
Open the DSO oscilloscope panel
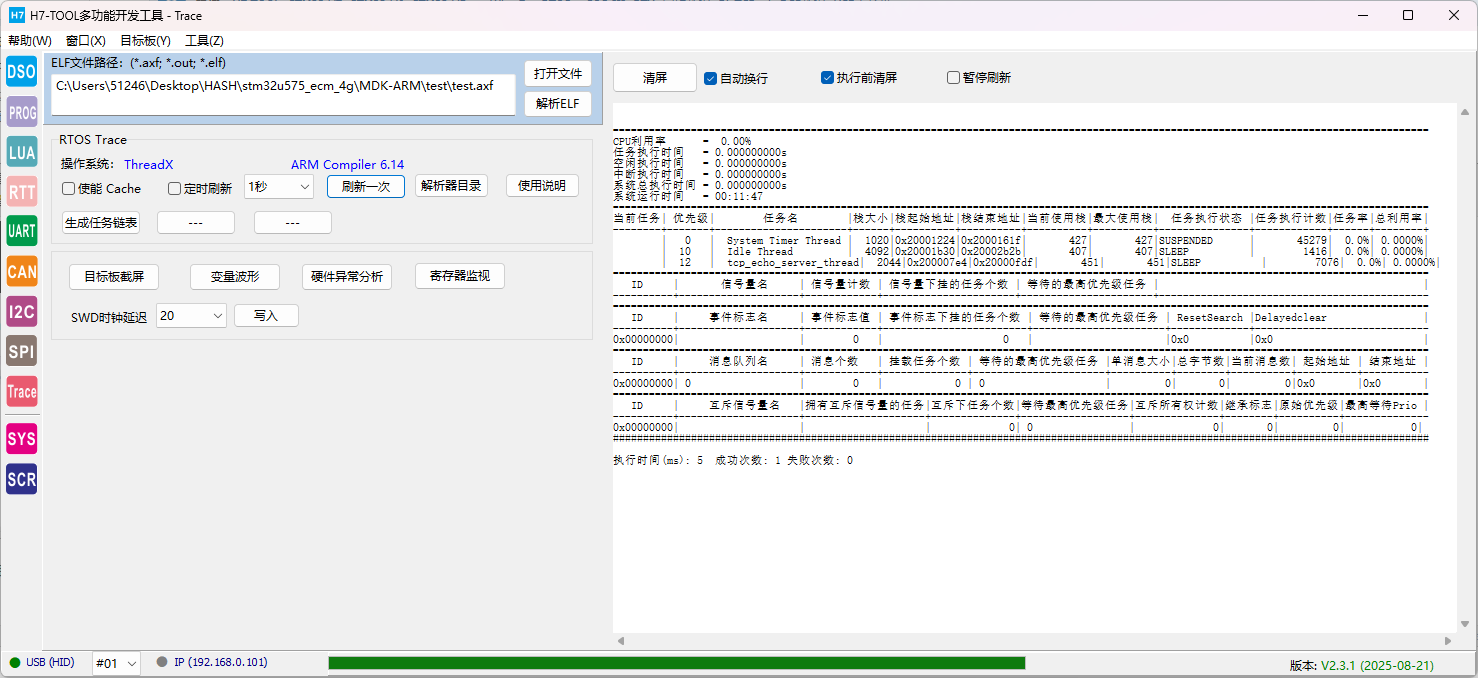tap(21, 72)
